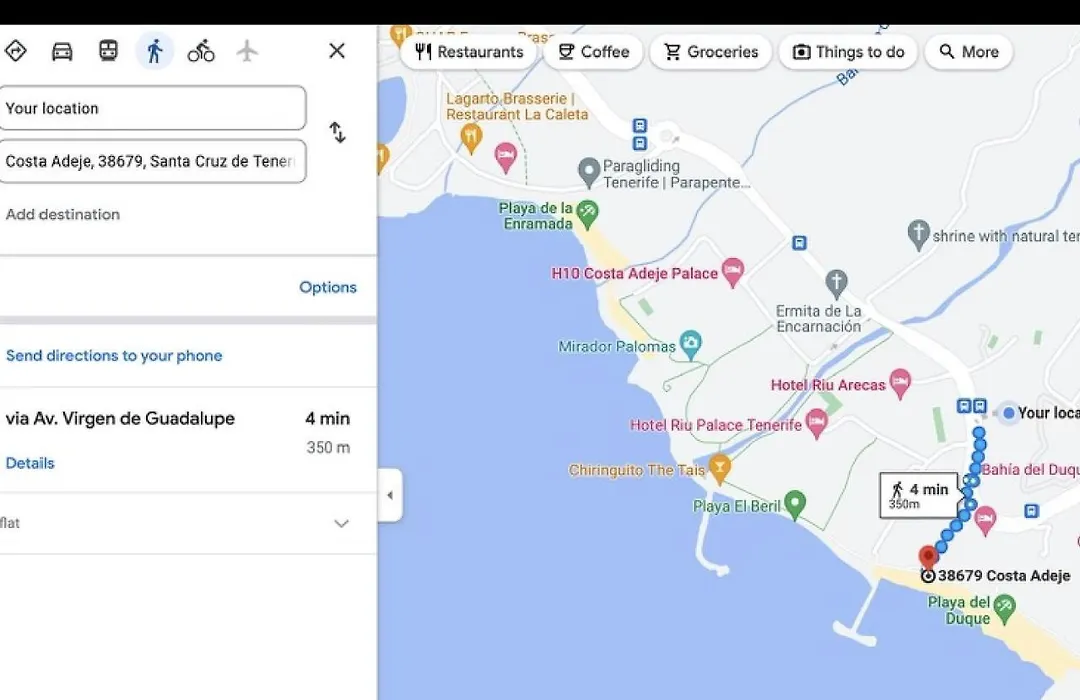
Task: Edit the Costa Adeje destination field
Action: [x=152, y=161]
